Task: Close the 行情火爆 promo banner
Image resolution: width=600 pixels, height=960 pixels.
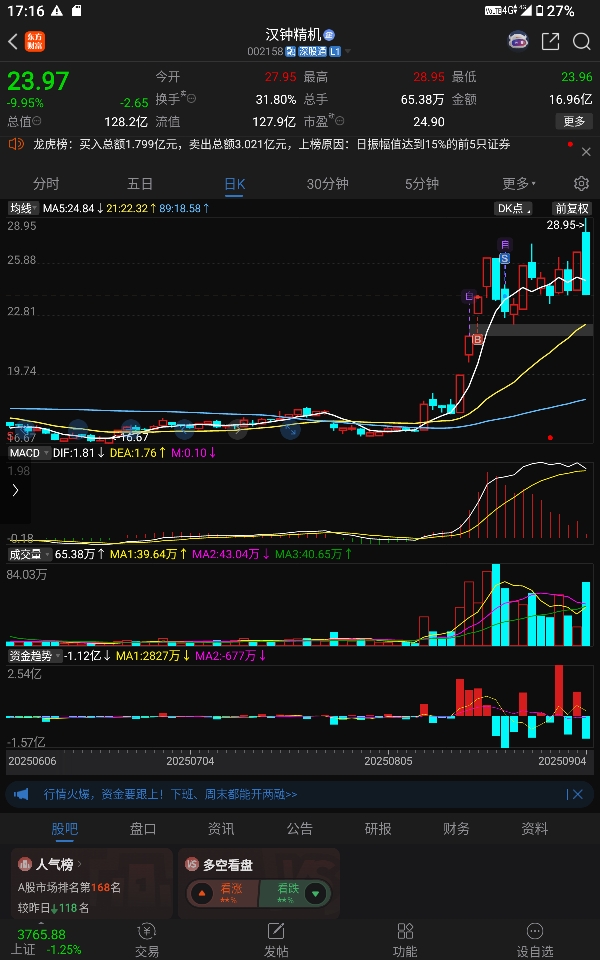Action: tap(577, 795)
